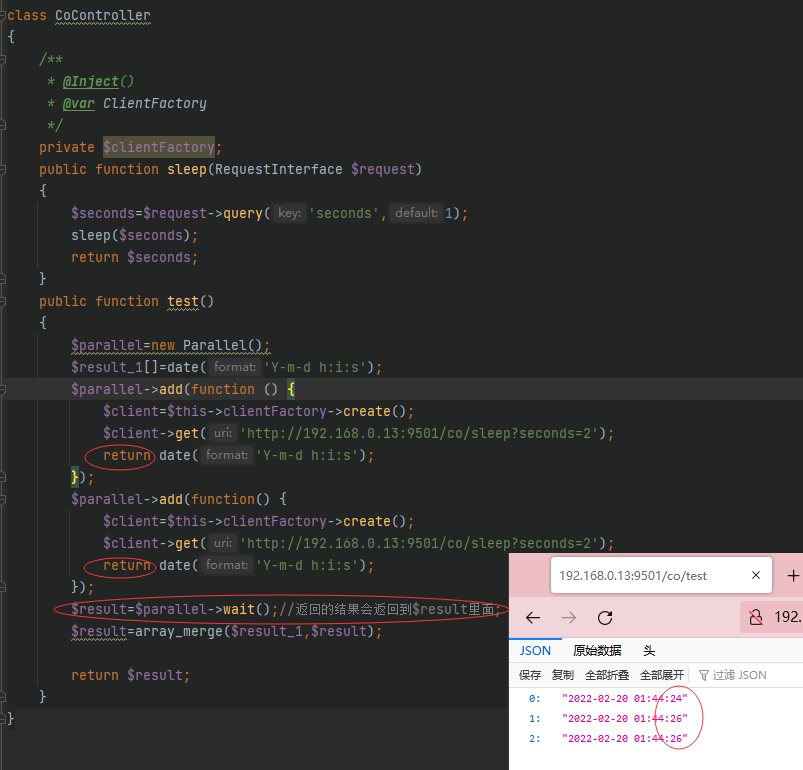
Task: Switch to the 头 tab
Action: 649,651
